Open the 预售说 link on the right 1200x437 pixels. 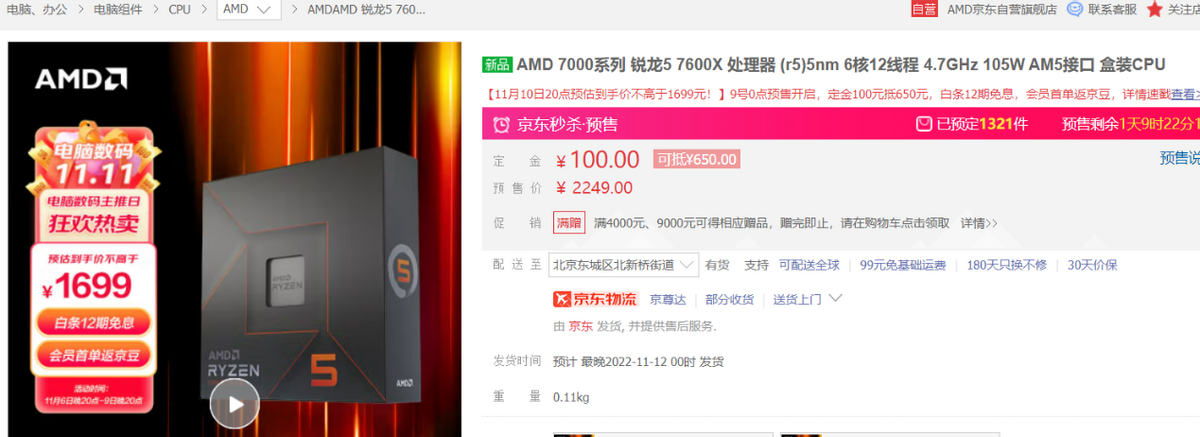pos(1179,158)
